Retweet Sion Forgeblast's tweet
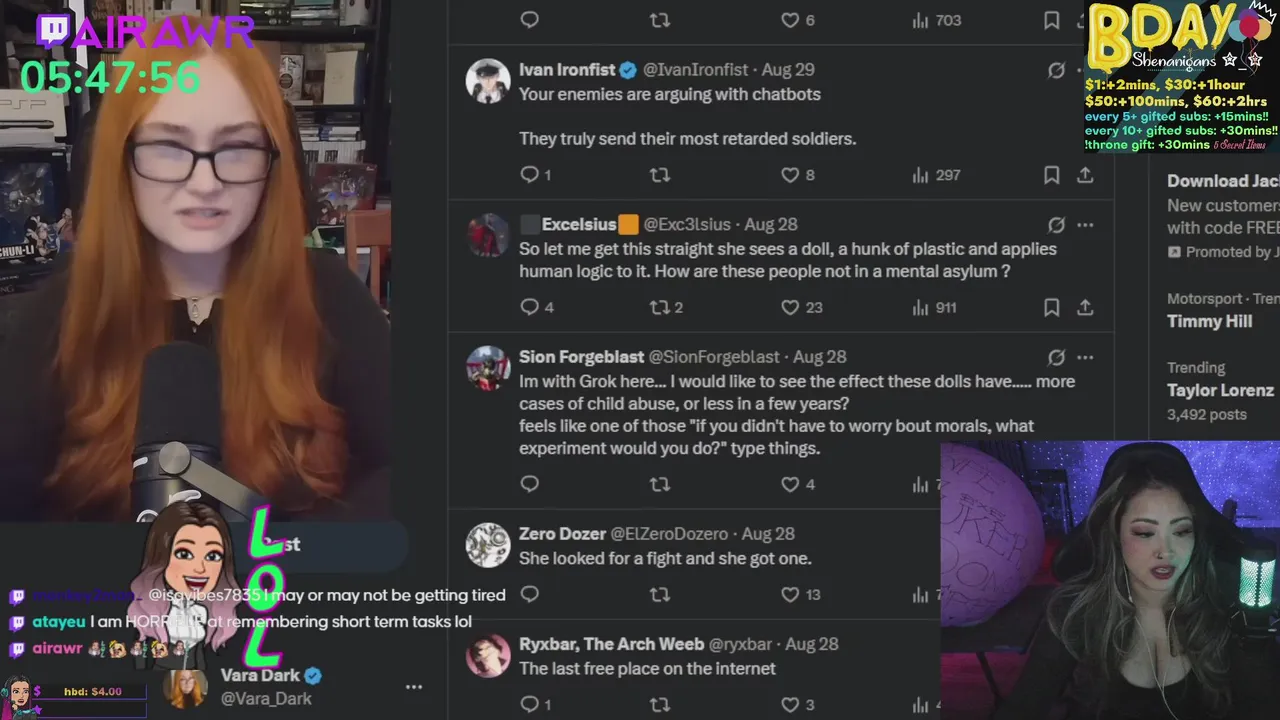The height and width of the screenshot is (720, 1280). click(x=659, y=484)
